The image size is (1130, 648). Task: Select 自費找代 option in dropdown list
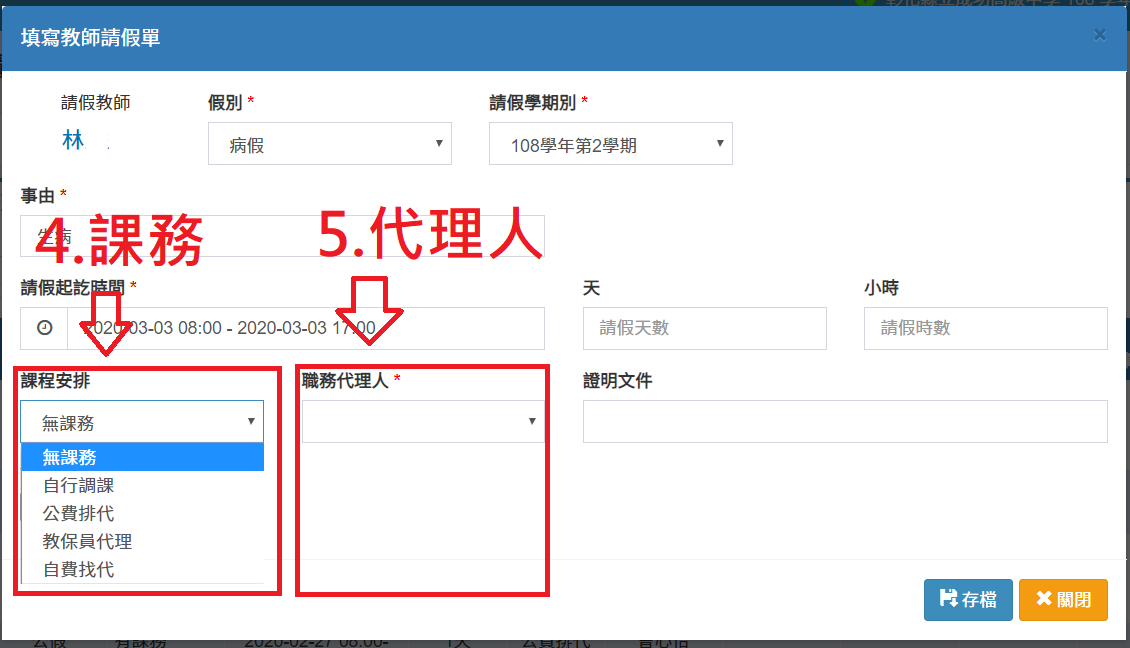143,569
